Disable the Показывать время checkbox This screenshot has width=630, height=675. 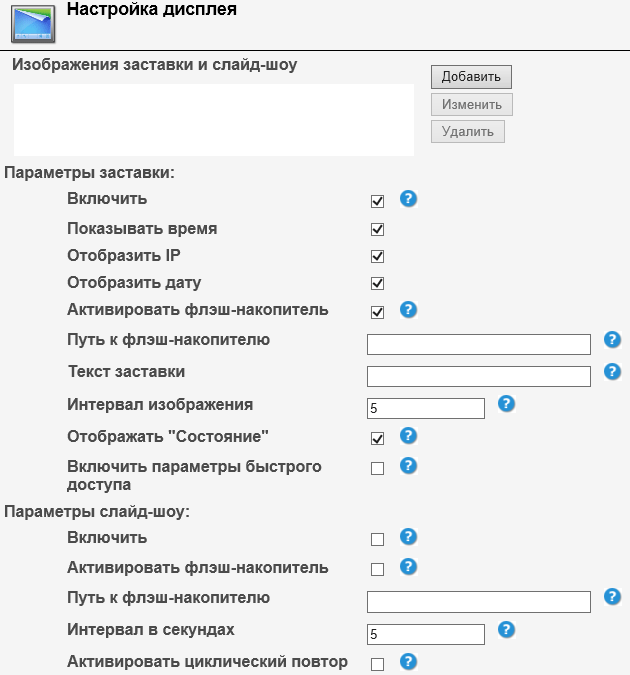tap(377, 229)
